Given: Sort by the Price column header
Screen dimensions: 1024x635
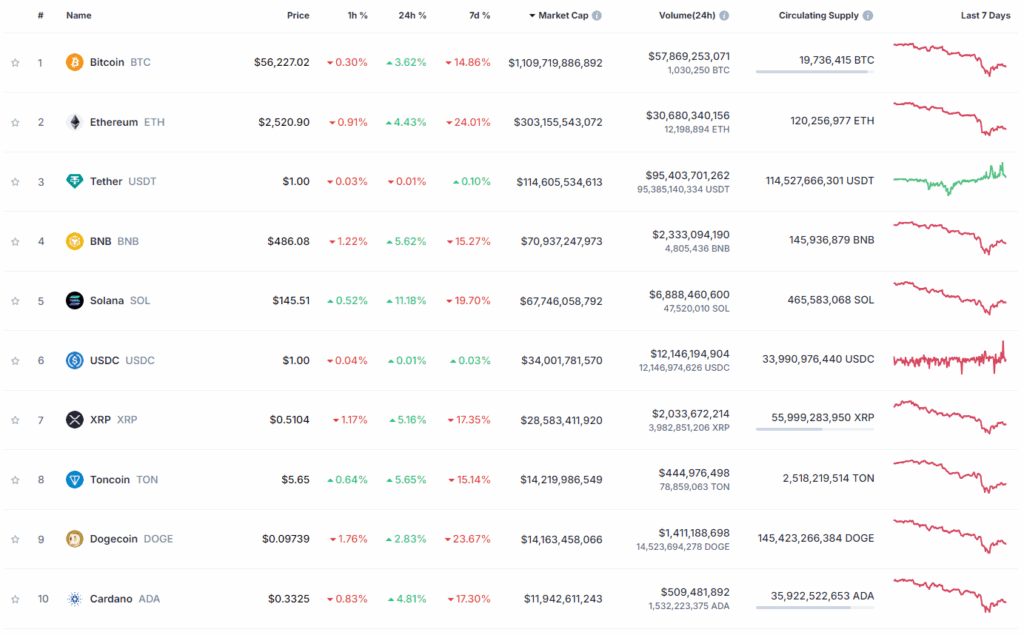Looking at the screenshot, I should click(x=298, y=16).
